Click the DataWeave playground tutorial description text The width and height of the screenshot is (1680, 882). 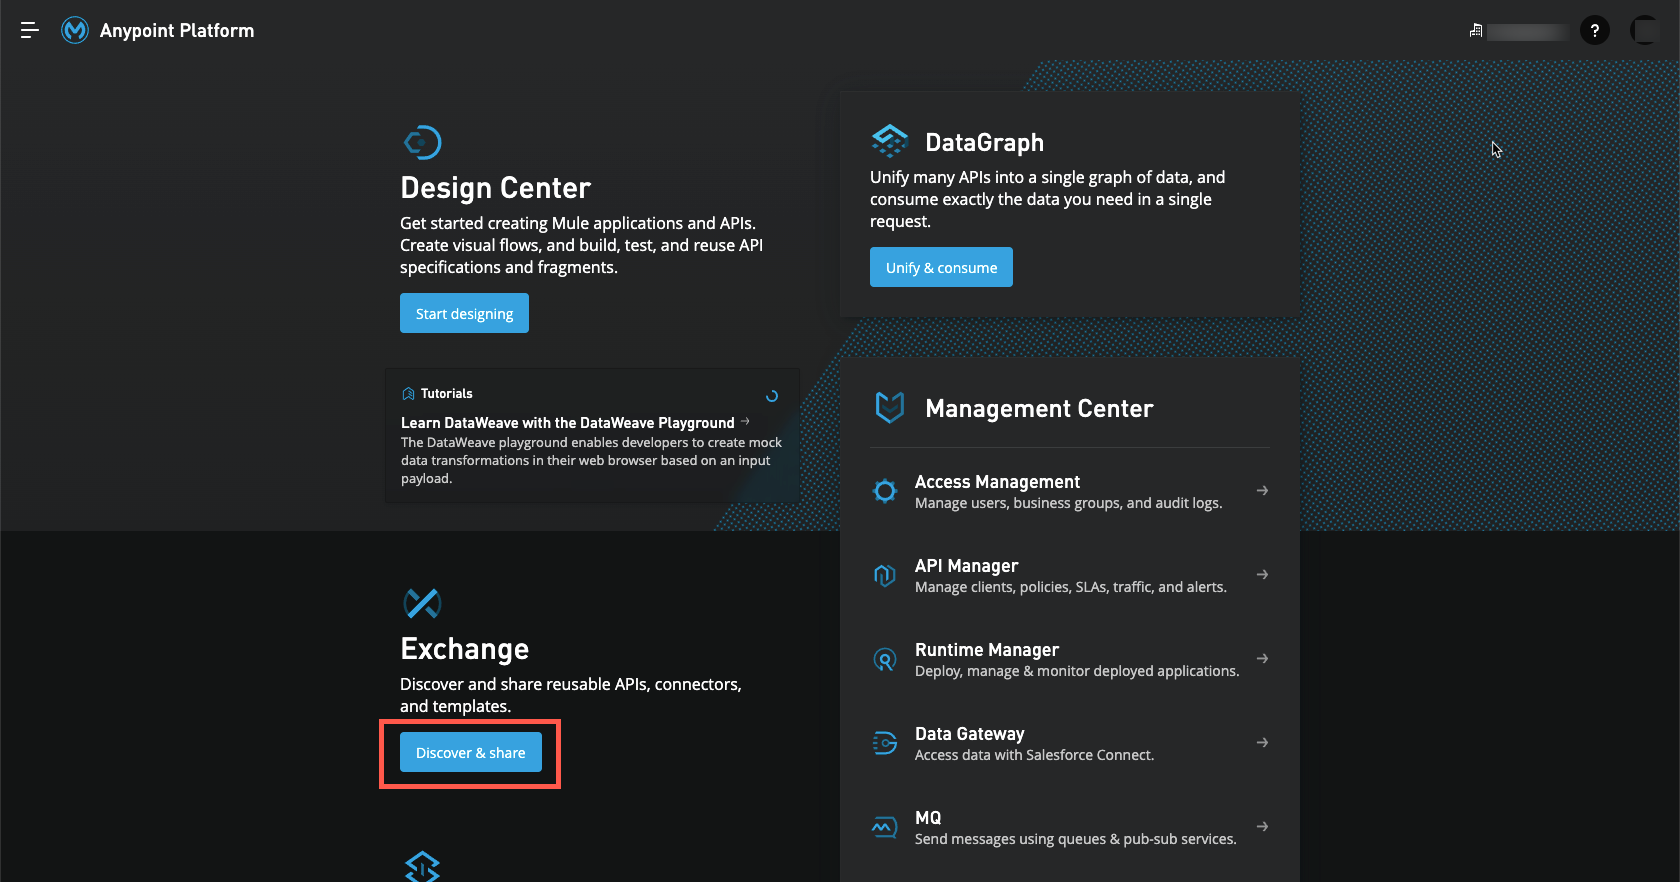[x=591, y=460]
